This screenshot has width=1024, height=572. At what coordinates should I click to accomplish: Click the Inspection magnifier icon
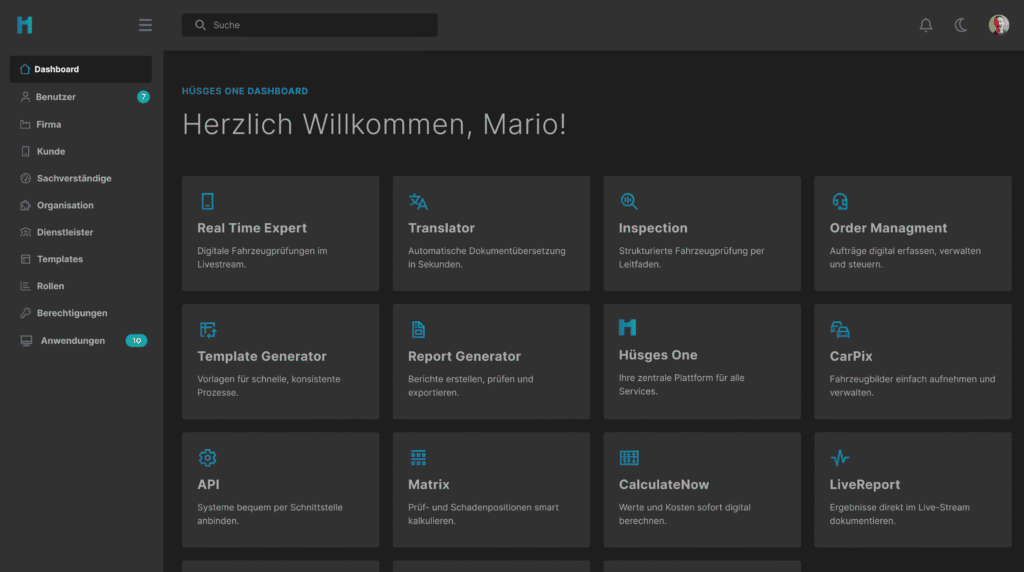(629, 201)
